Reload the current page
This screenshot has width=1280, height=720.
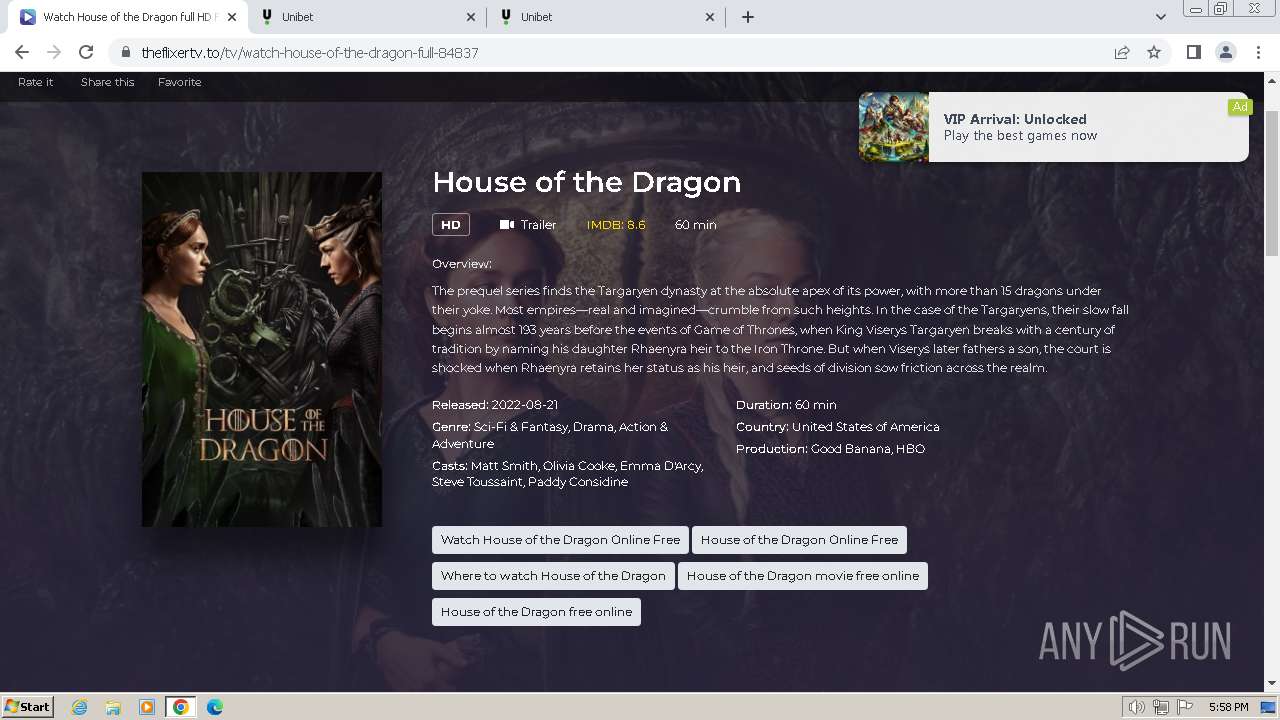tap(86, 52)
